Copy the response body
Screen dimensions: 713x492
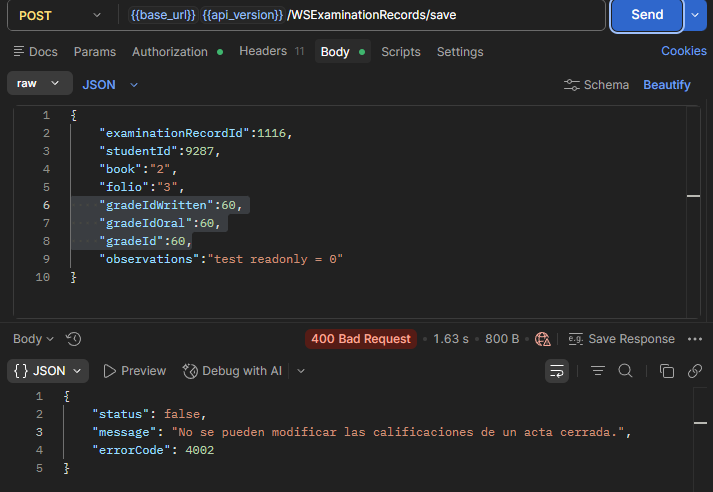click(667, 371)
